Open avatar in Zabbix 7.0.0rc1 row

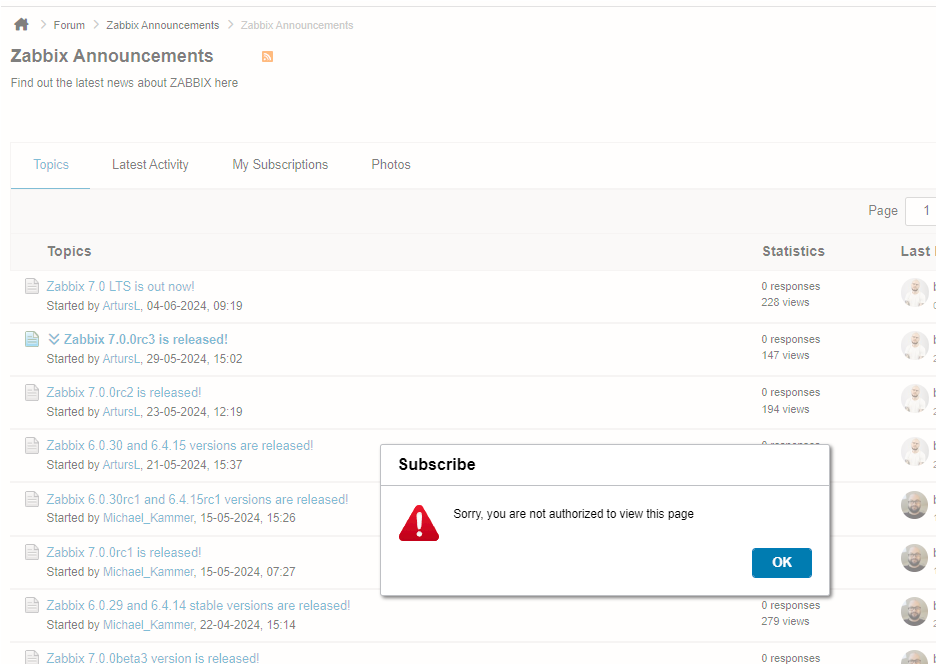(914, 558)
